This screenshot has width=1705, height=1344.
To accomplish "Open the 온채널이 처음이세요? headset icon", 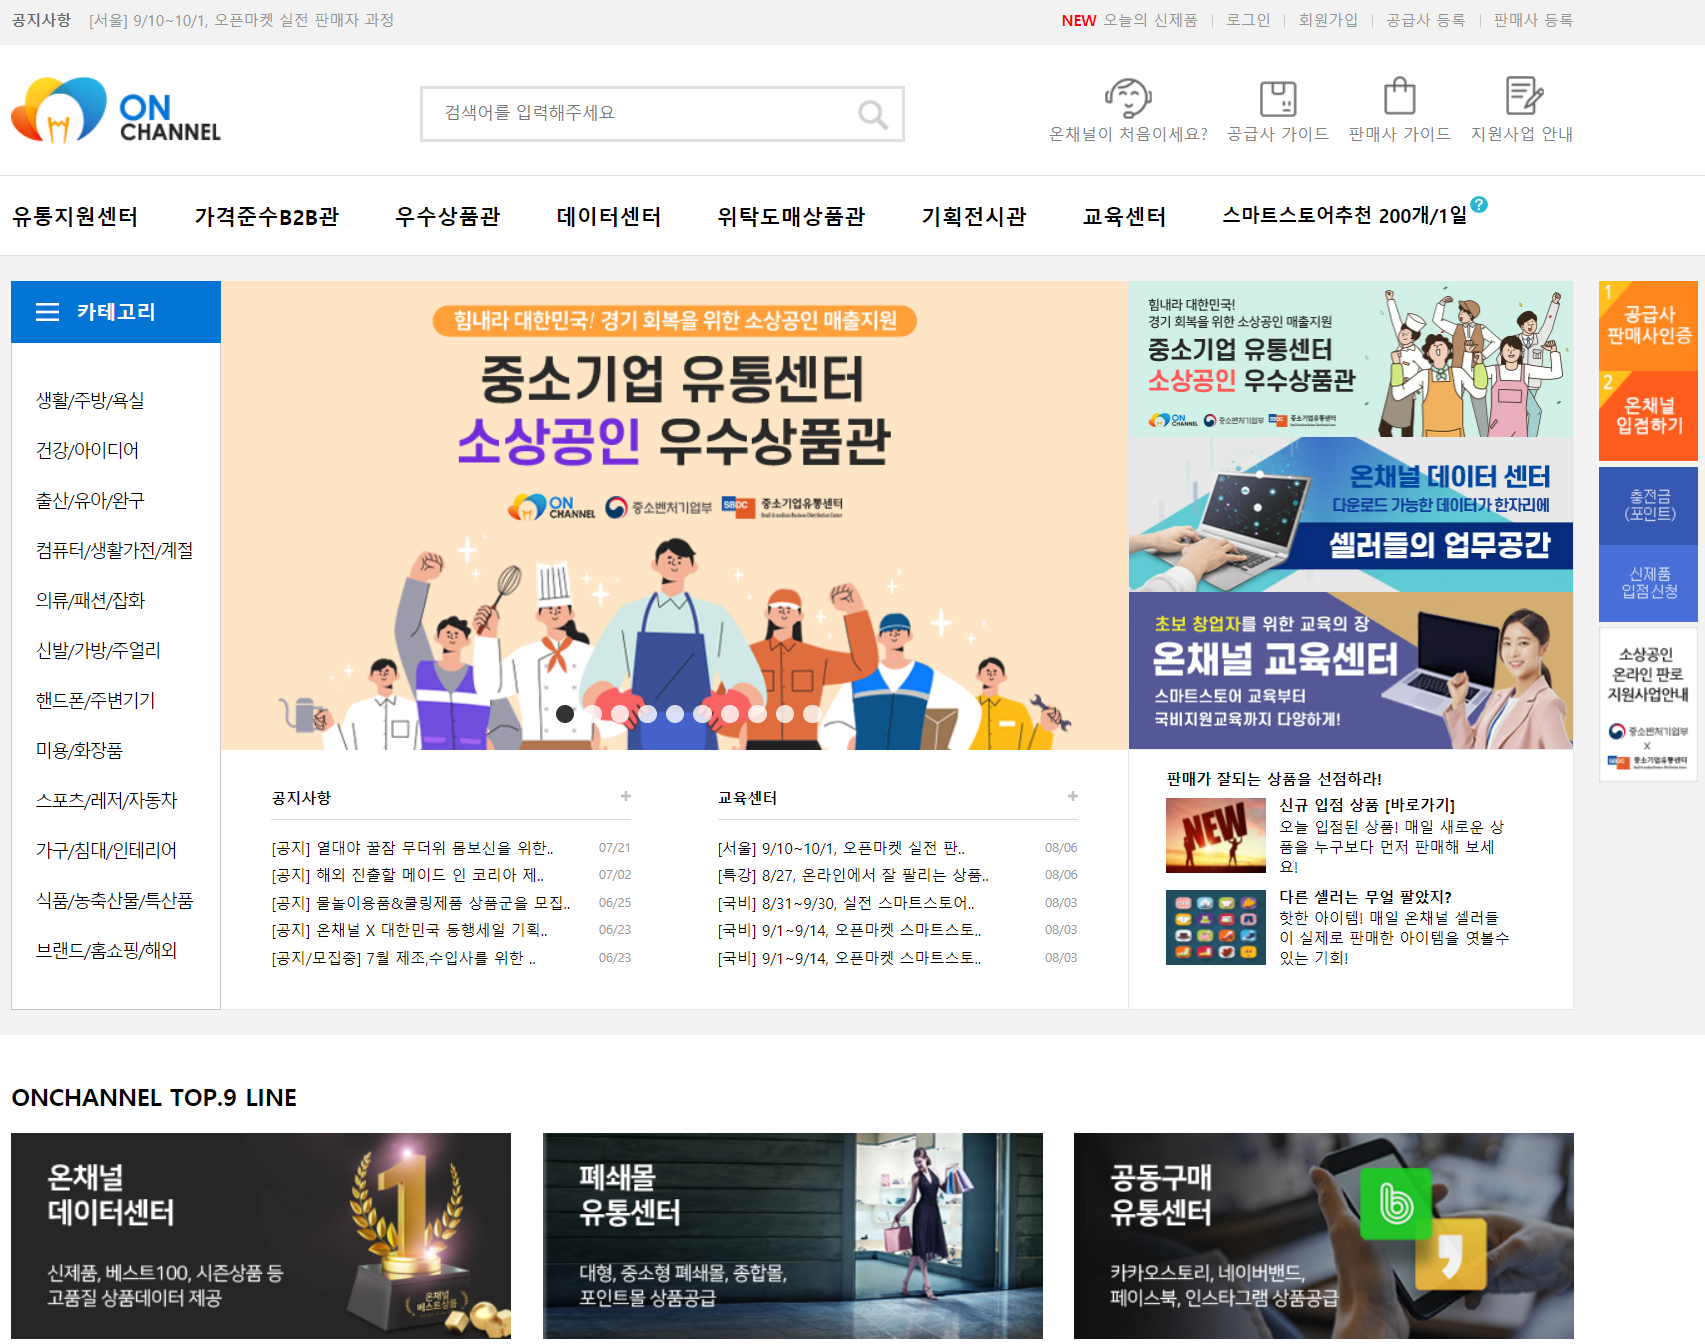I will point(1128,98).
